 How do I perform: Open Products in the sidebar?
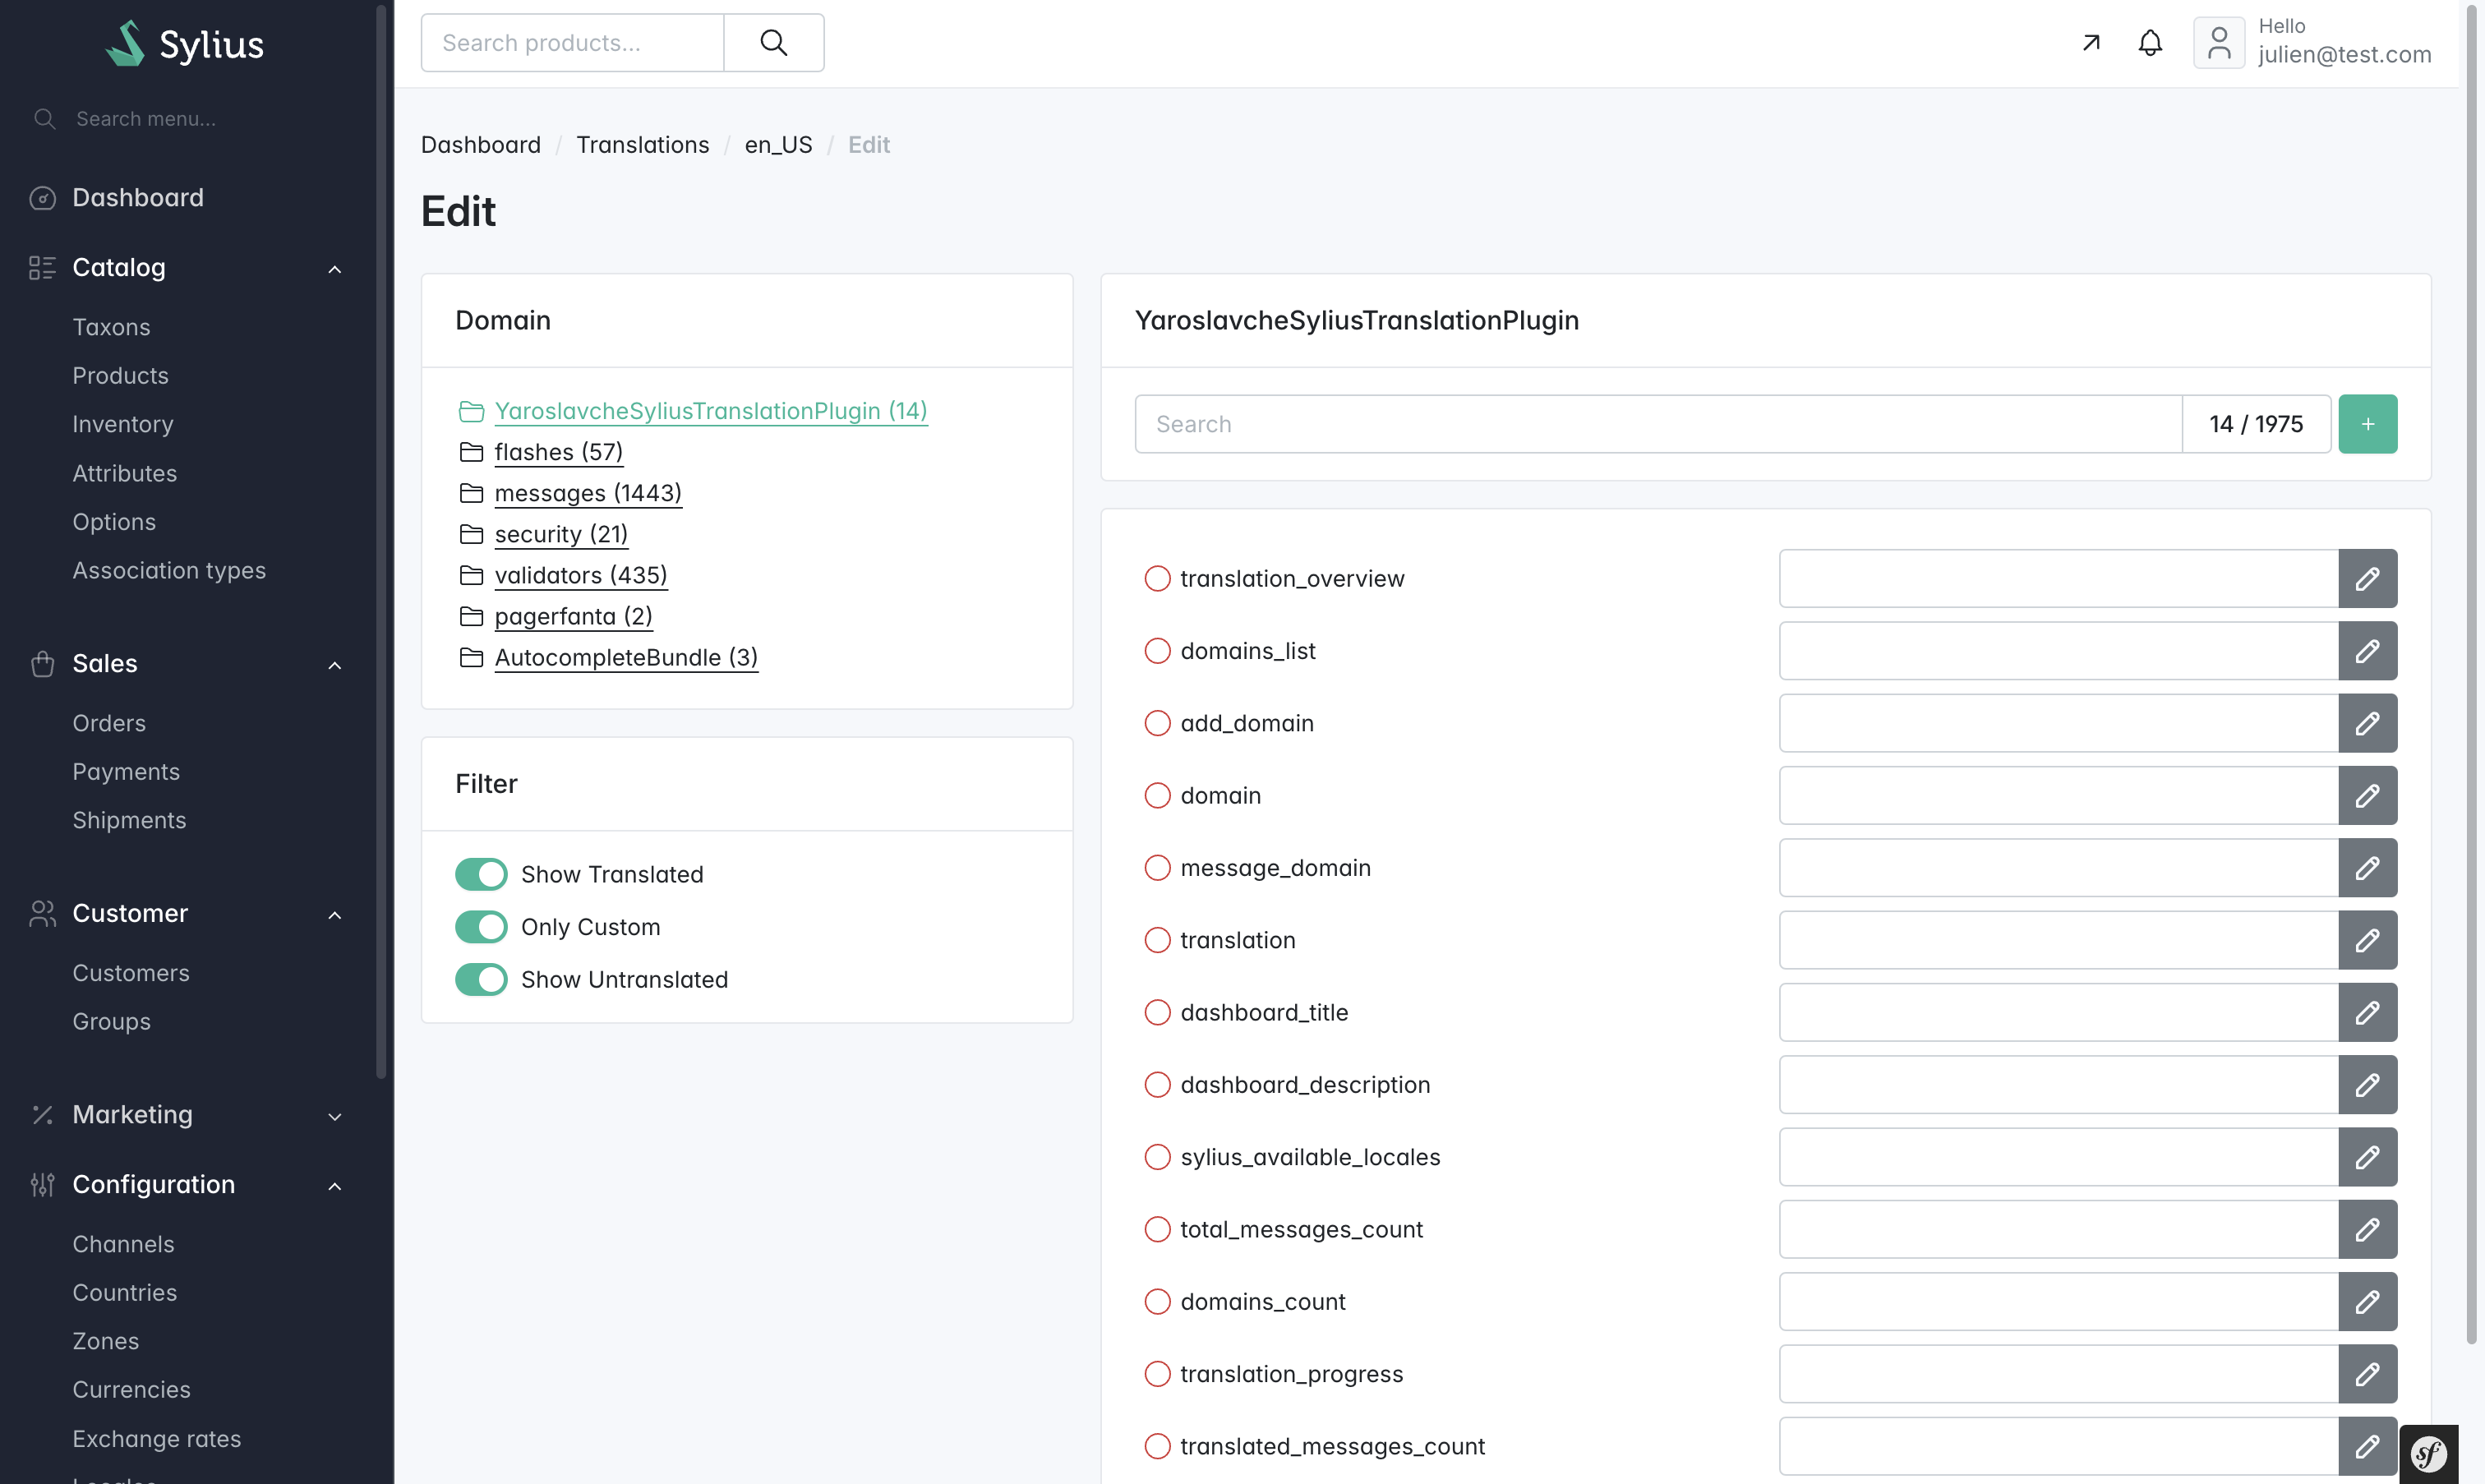click(x=120, y=376)
